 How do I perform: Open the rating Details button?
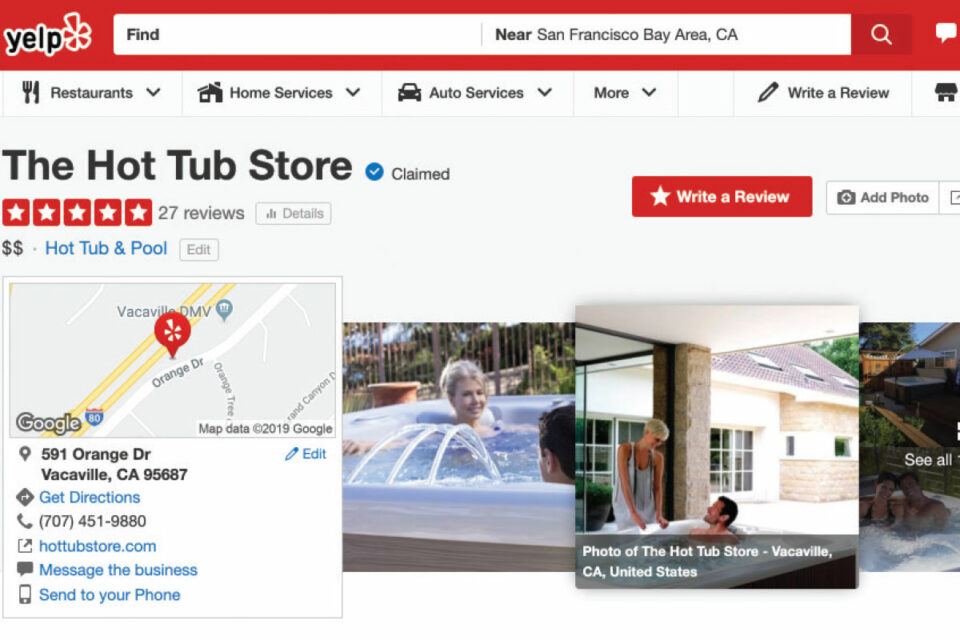pyautogui.click(x=293, y=214)
